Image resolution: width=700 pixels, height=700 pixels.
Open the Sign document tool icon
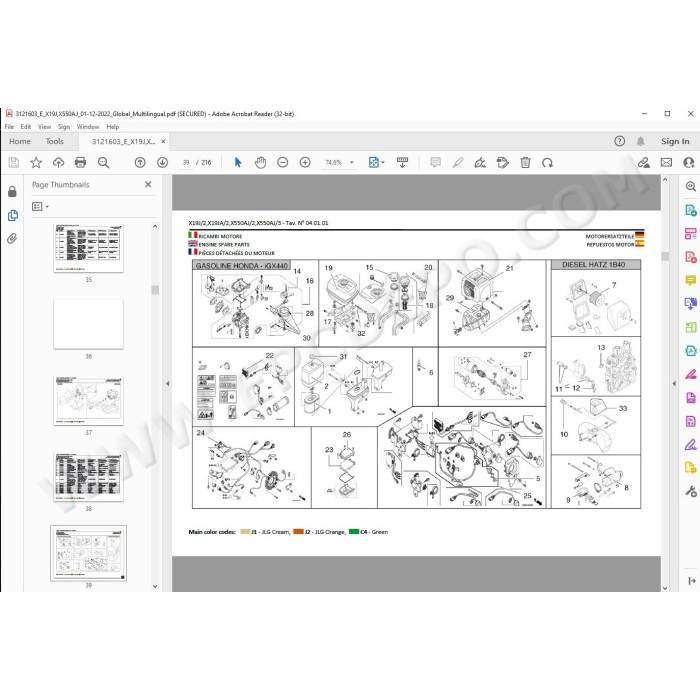coord(480,162)
